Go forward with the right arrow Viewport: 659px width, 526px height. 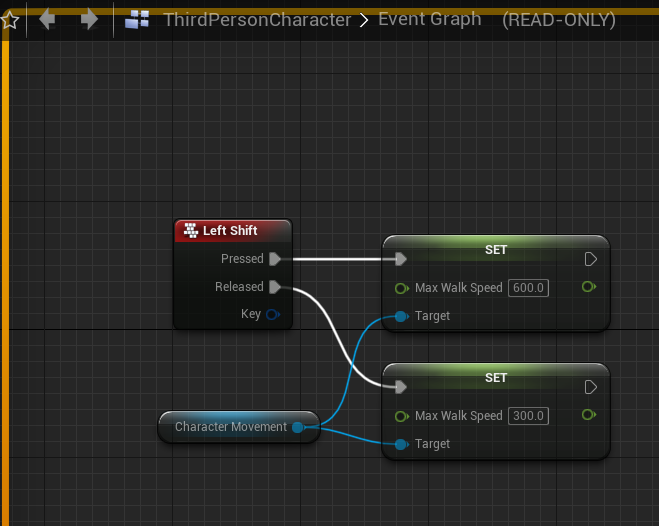tap(89, 20)
